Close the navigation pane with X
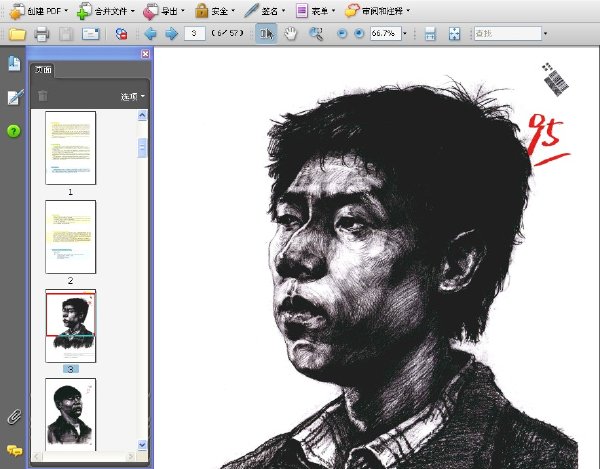The width and height of the screenshot is (600, 469). [145, 54]
